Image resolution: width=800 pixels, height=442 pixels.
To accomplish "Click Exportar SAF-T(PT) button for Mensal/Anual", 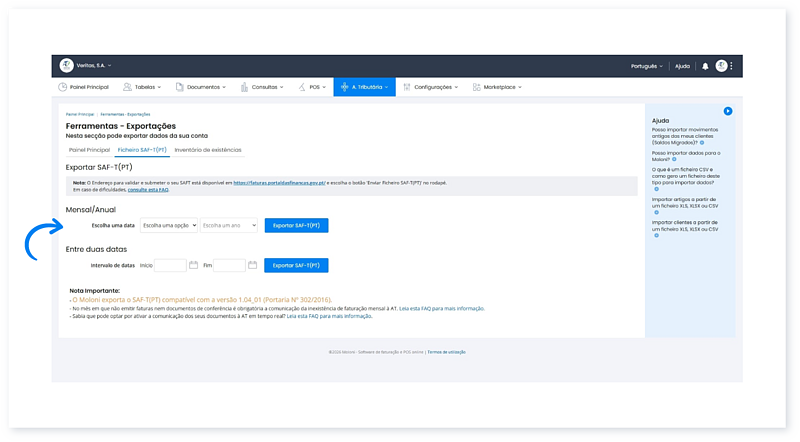I will tap(296, 226).
